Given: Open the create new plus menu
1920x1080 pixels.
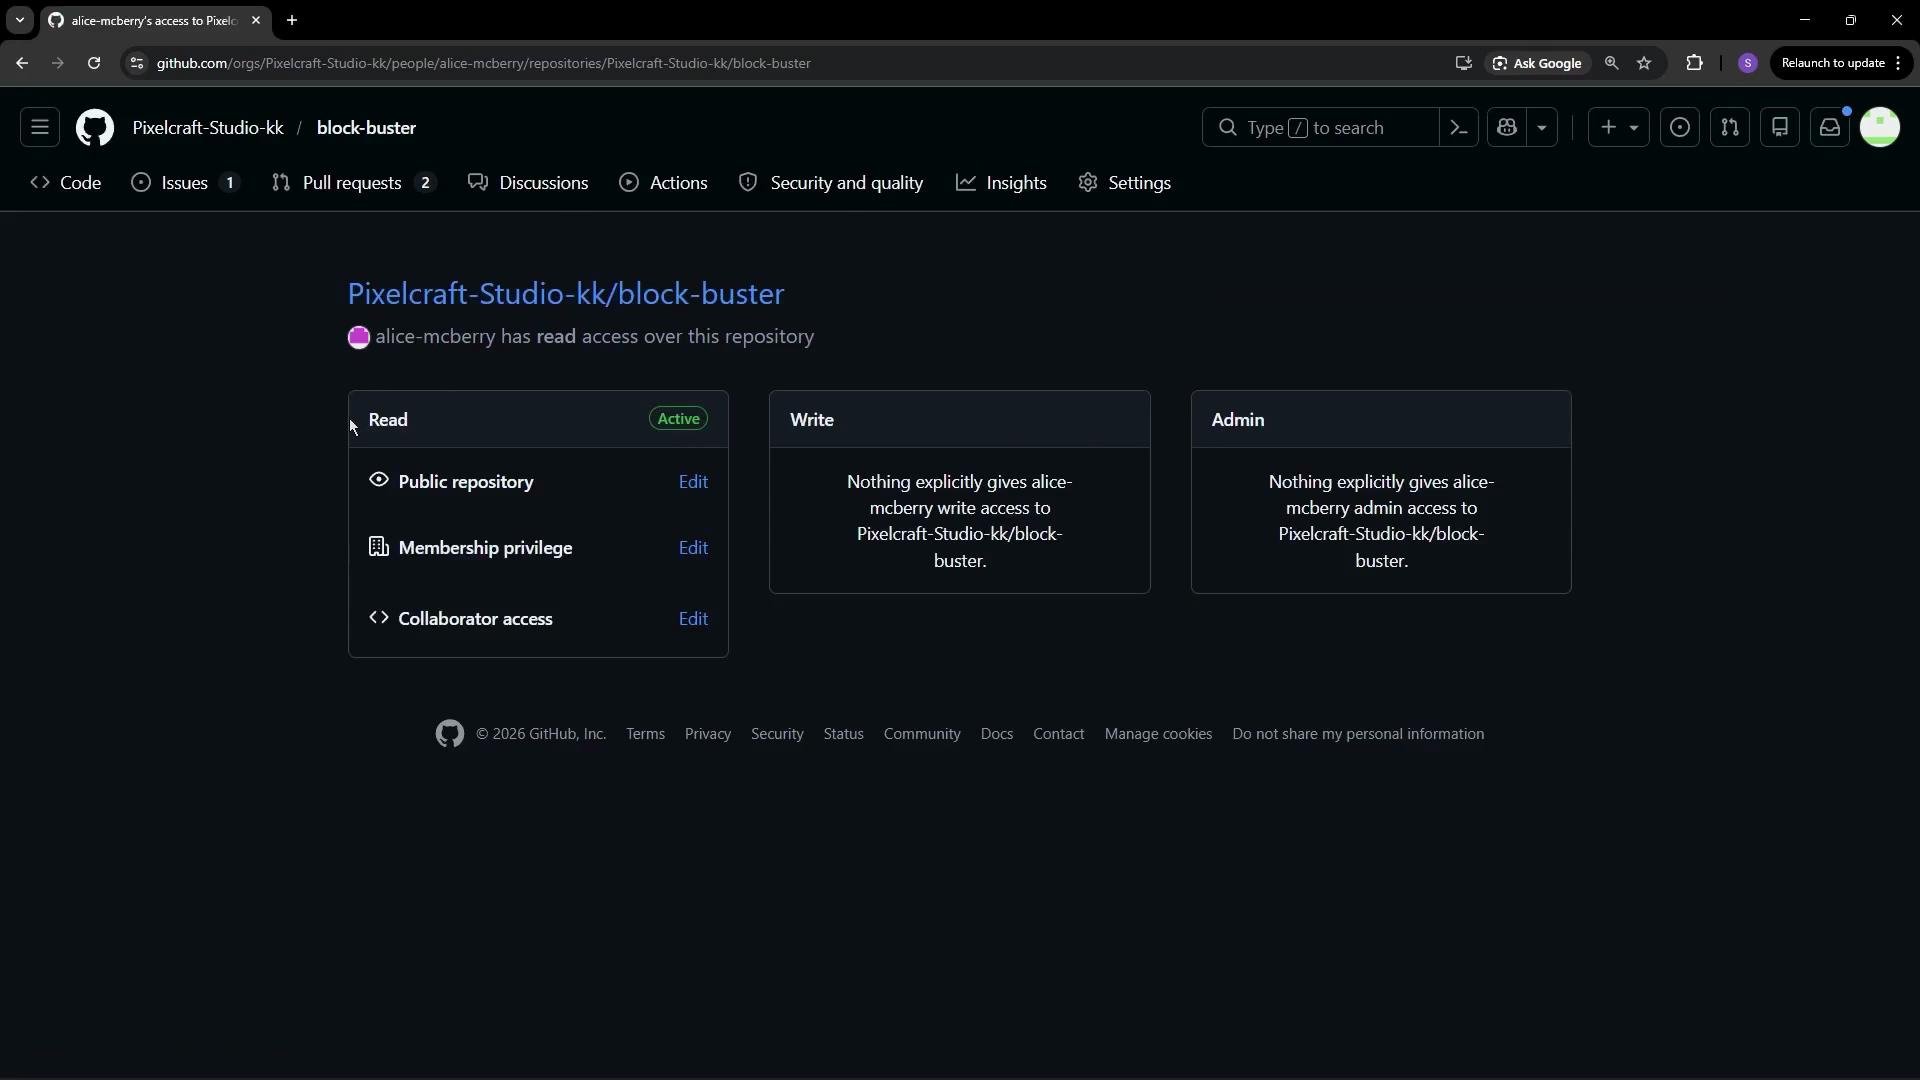Looking at the screenshot, I should coord(1619,128).
